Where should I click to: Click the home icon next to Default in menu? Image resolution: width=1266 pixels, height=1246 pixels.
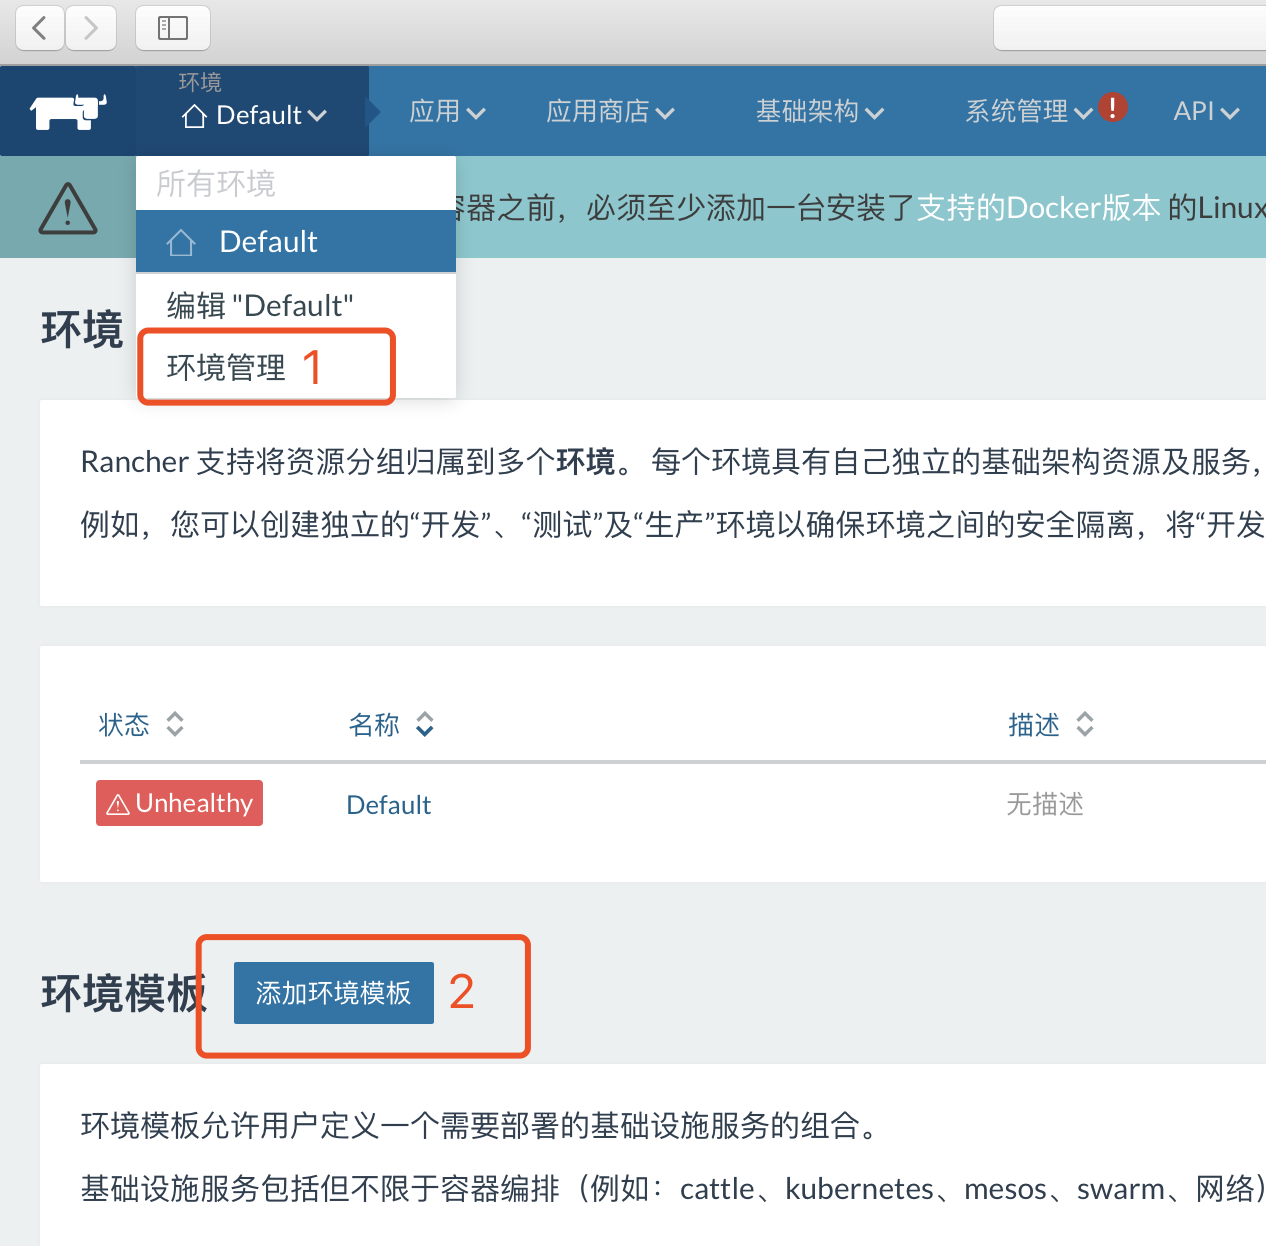(180, 241)
